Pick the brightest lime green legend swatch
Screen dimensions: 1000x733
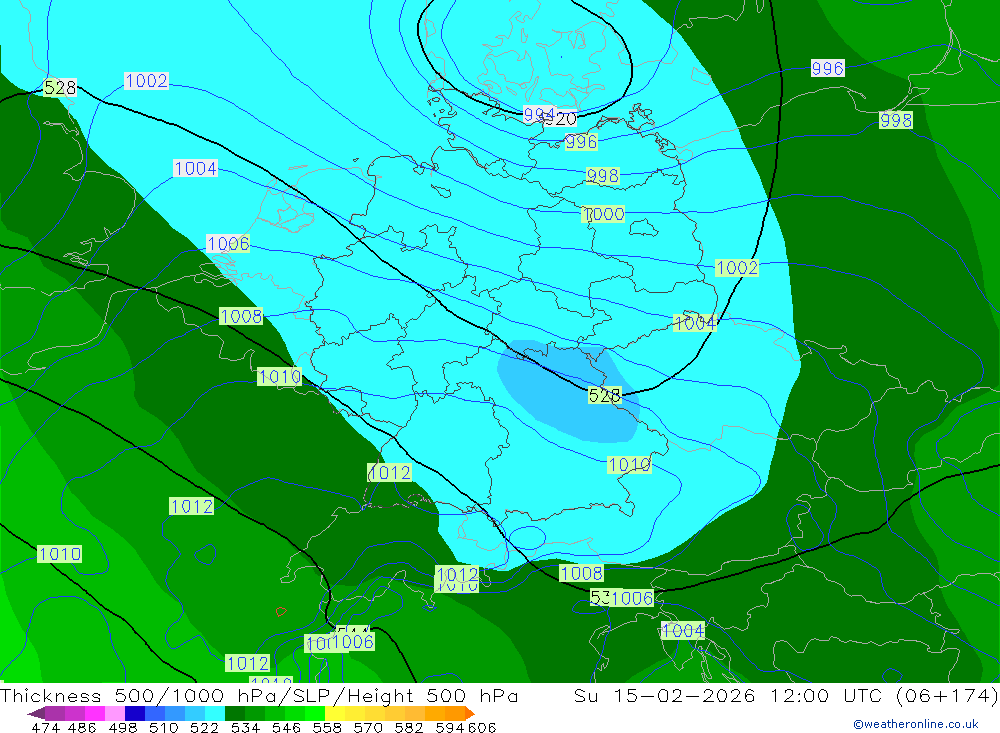coord(315,713)
